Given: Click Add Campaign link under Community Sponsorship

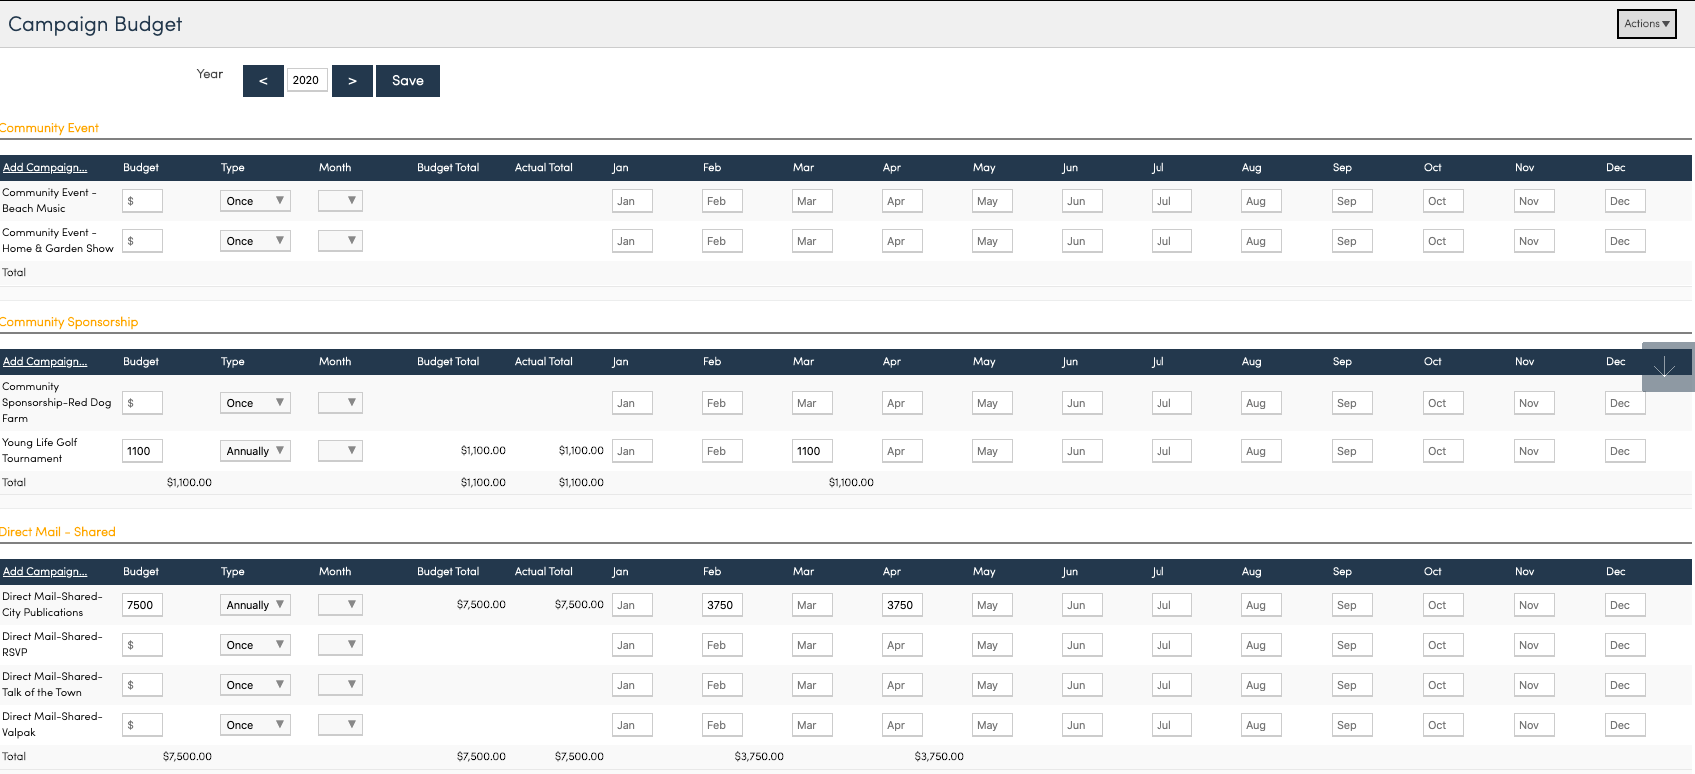Looking at the screenshot, I should click(x=45, y=362).
